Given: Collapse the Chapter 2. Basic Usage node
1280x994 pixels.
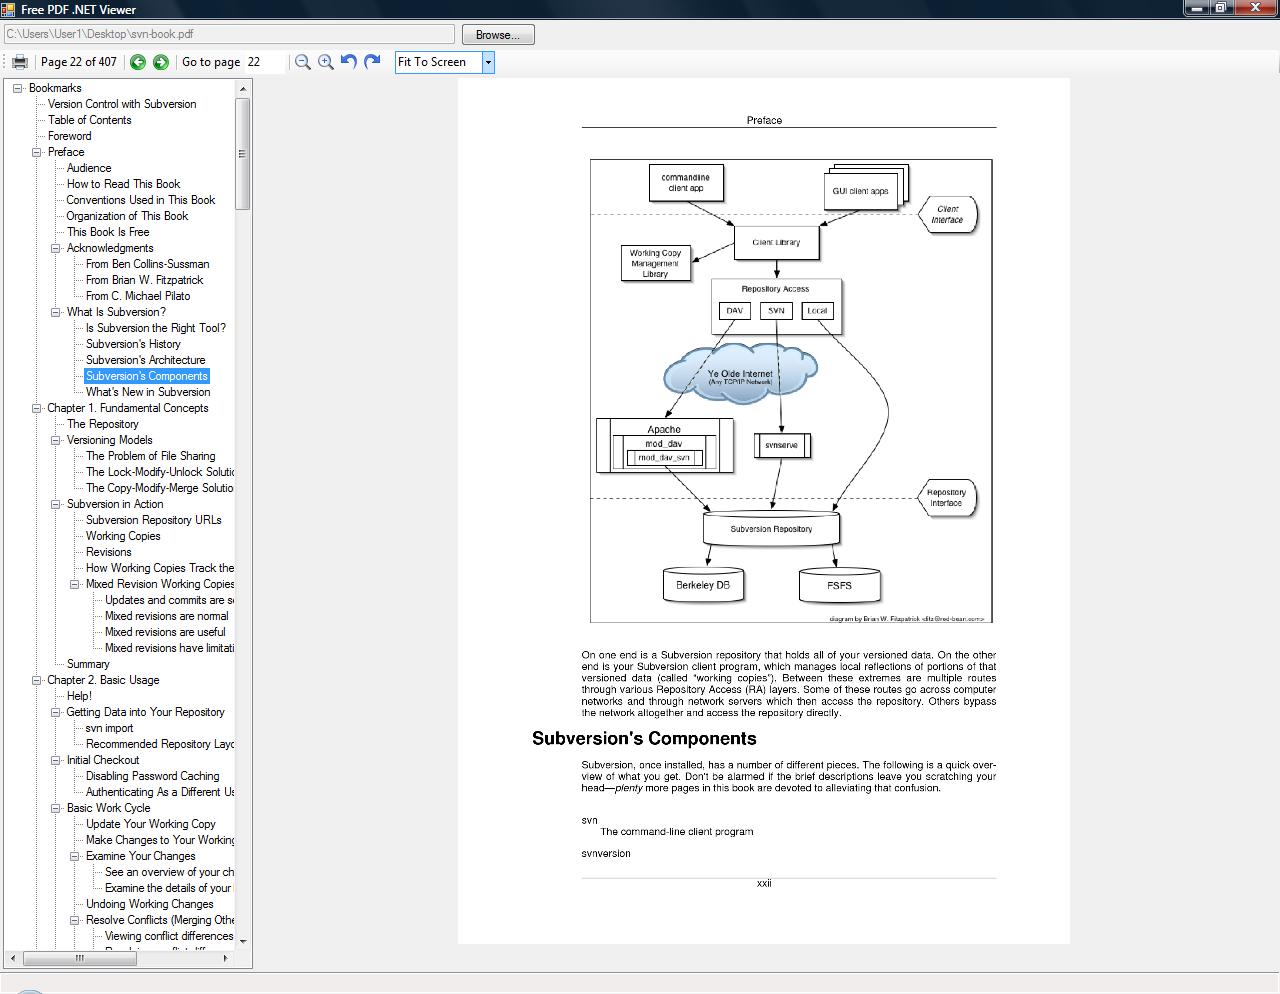Looking at the screenshot, I should pyautogui.click(x=36, y=680).
